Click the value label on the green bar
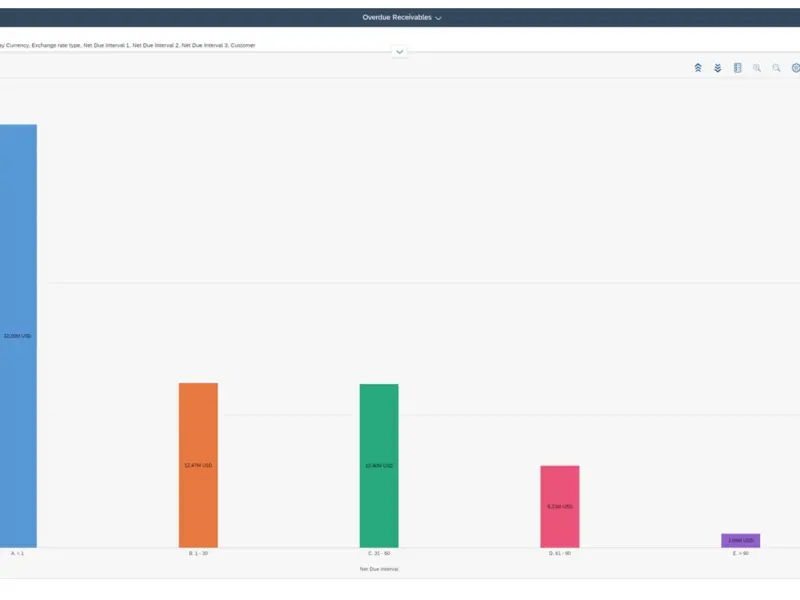Image resolution: width=800 pixels, height=600 pixels. click(x=379, y=466)
